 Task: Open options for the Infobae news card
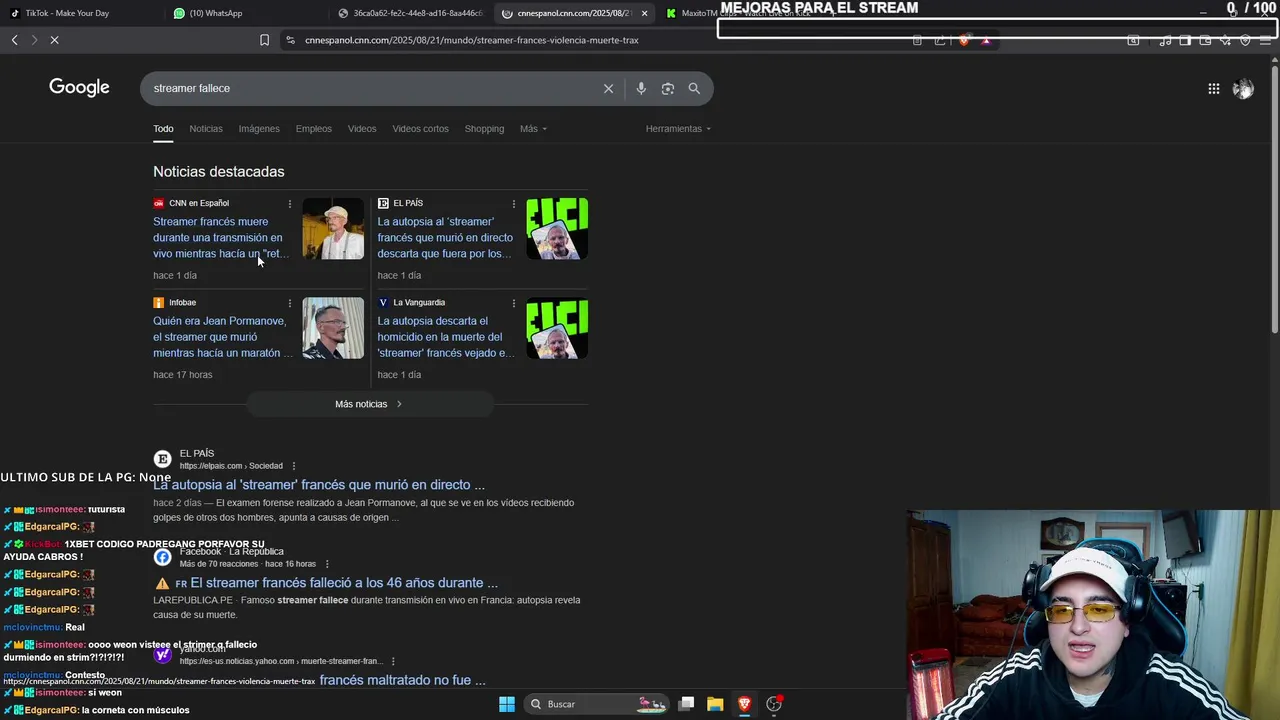point(290,303)
